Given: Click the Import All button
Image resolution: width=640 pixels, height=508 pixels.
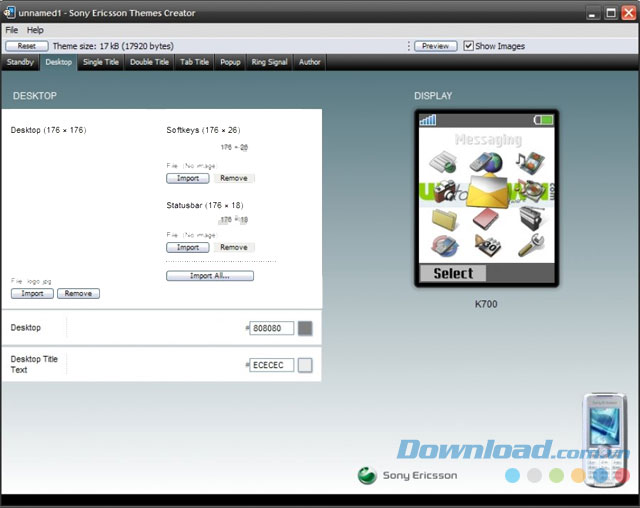Looking at the screenshot, I should [x=210, y=276].
